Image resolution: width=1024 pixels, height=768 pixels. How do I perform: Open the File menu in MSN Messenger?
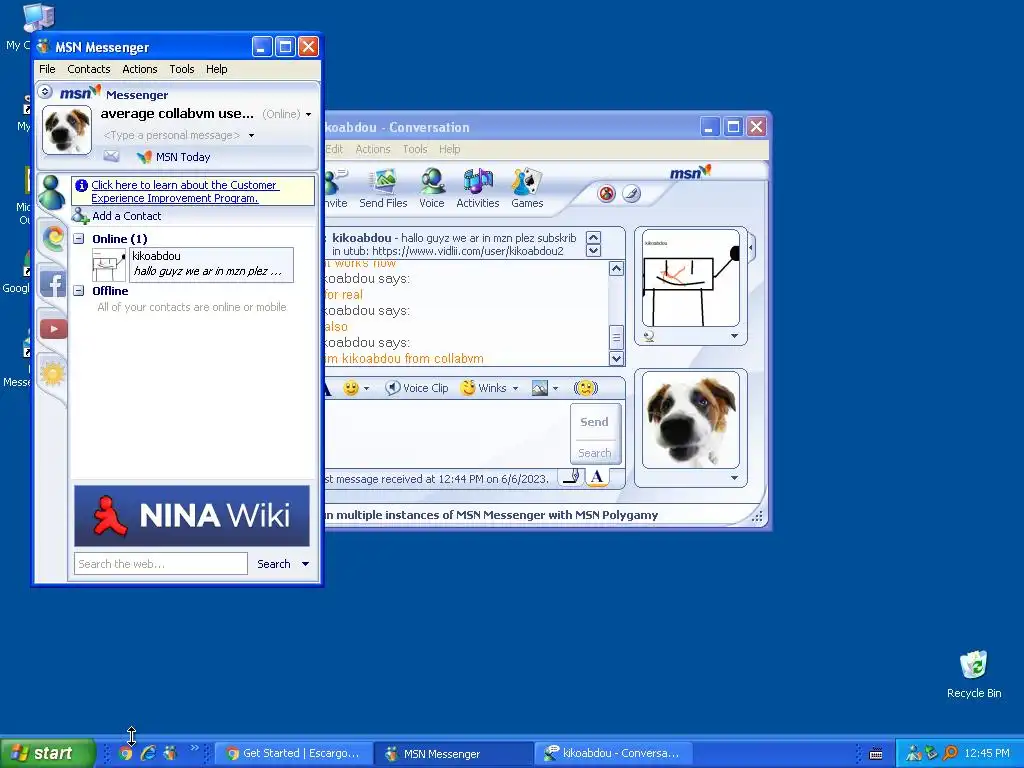pyautogui.click(x=47, y=69)
